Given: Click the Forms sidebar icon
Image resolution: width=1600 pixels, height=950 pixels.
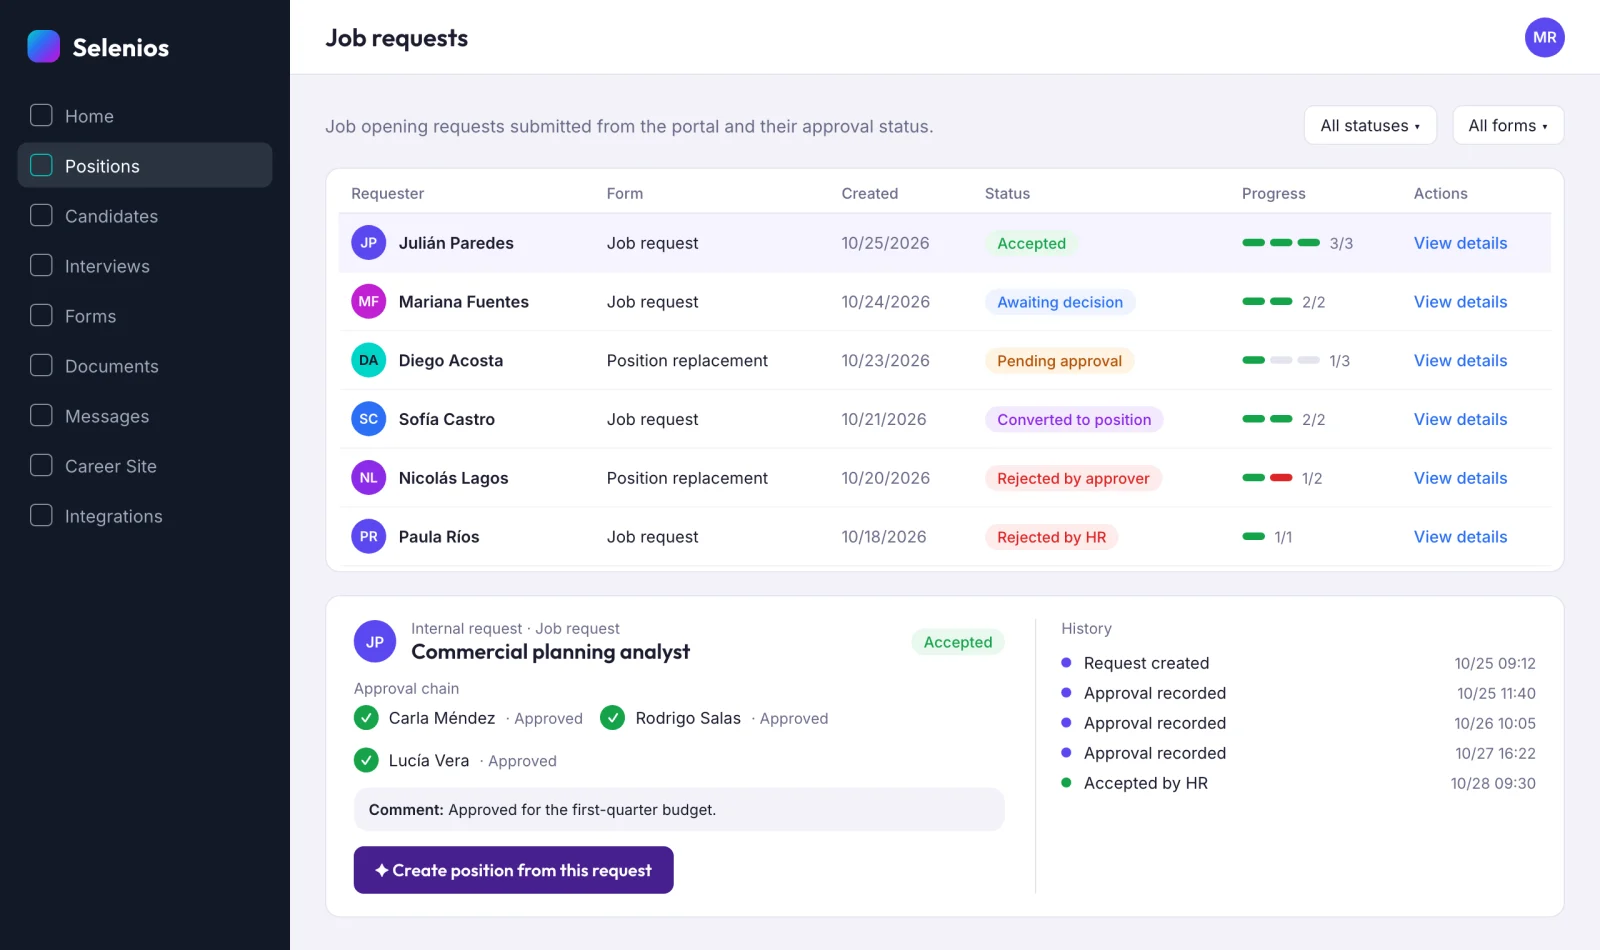Looking at the screenshot, I should pos(41,315).
